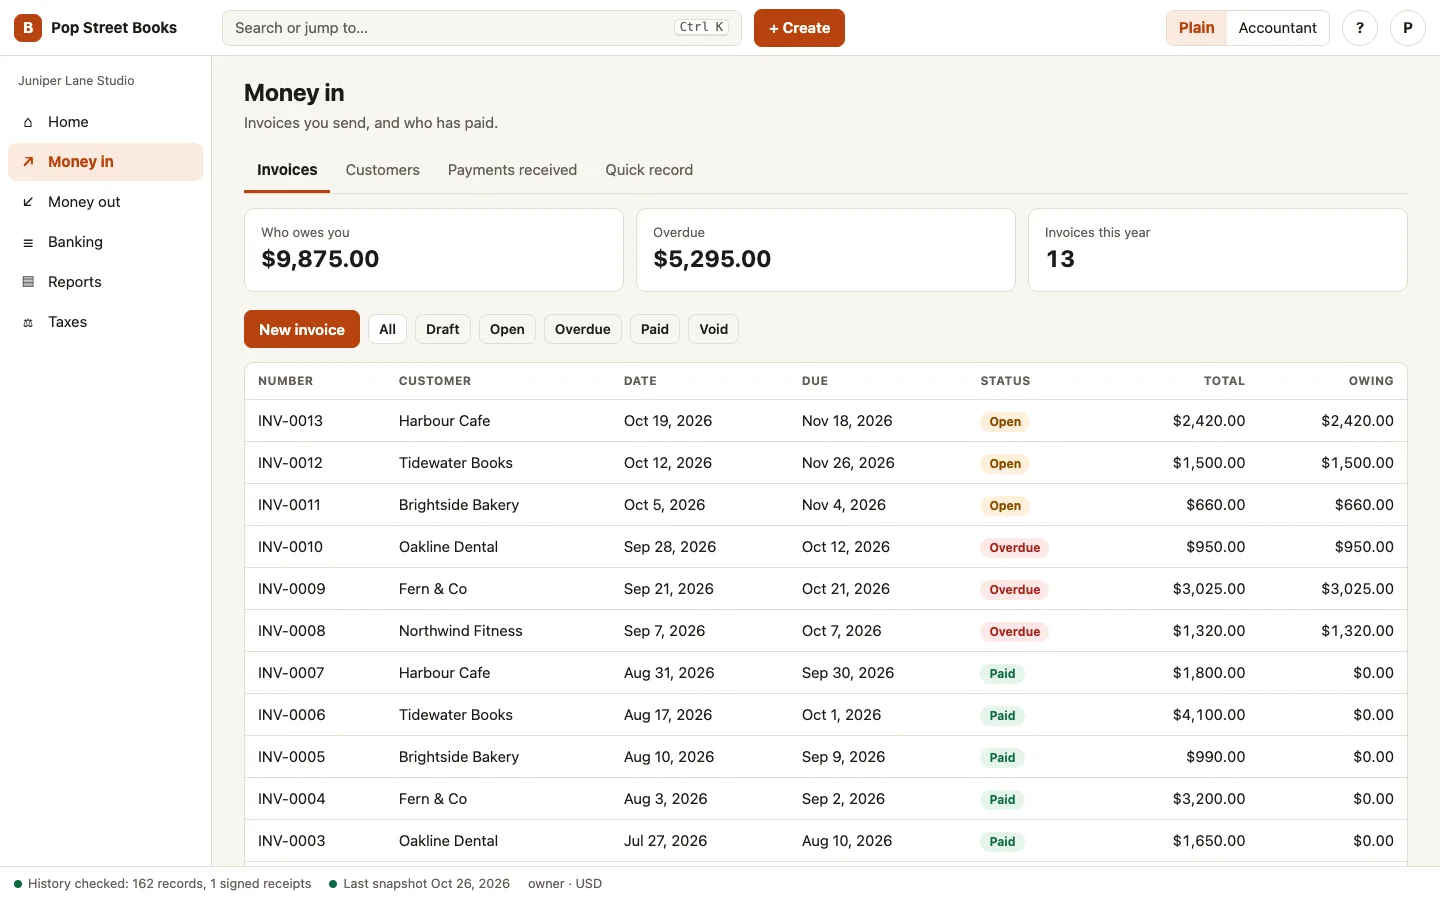
Task: Open the Customers tab
Action: [x=383, y=170]
